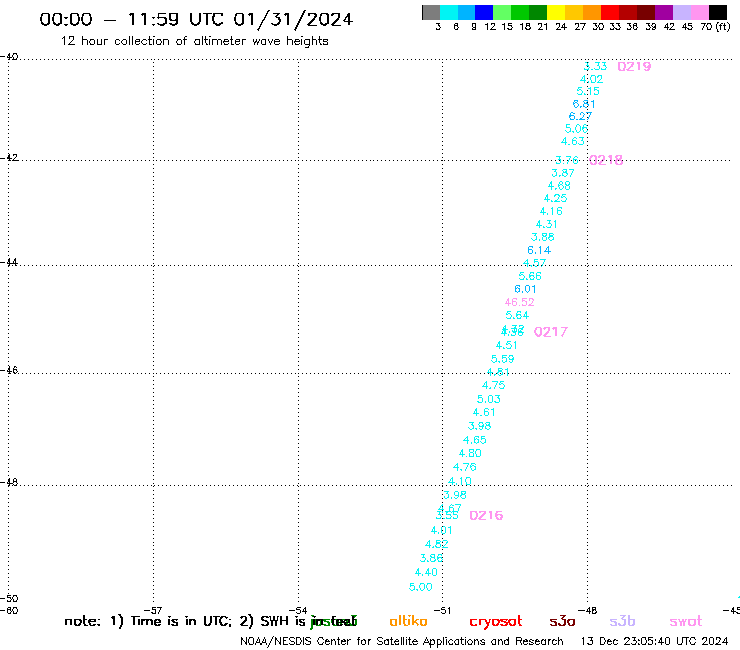Screen dimensions: 740x650
Task: Click the wave height value 4.68
Action: tap(559, 186)
